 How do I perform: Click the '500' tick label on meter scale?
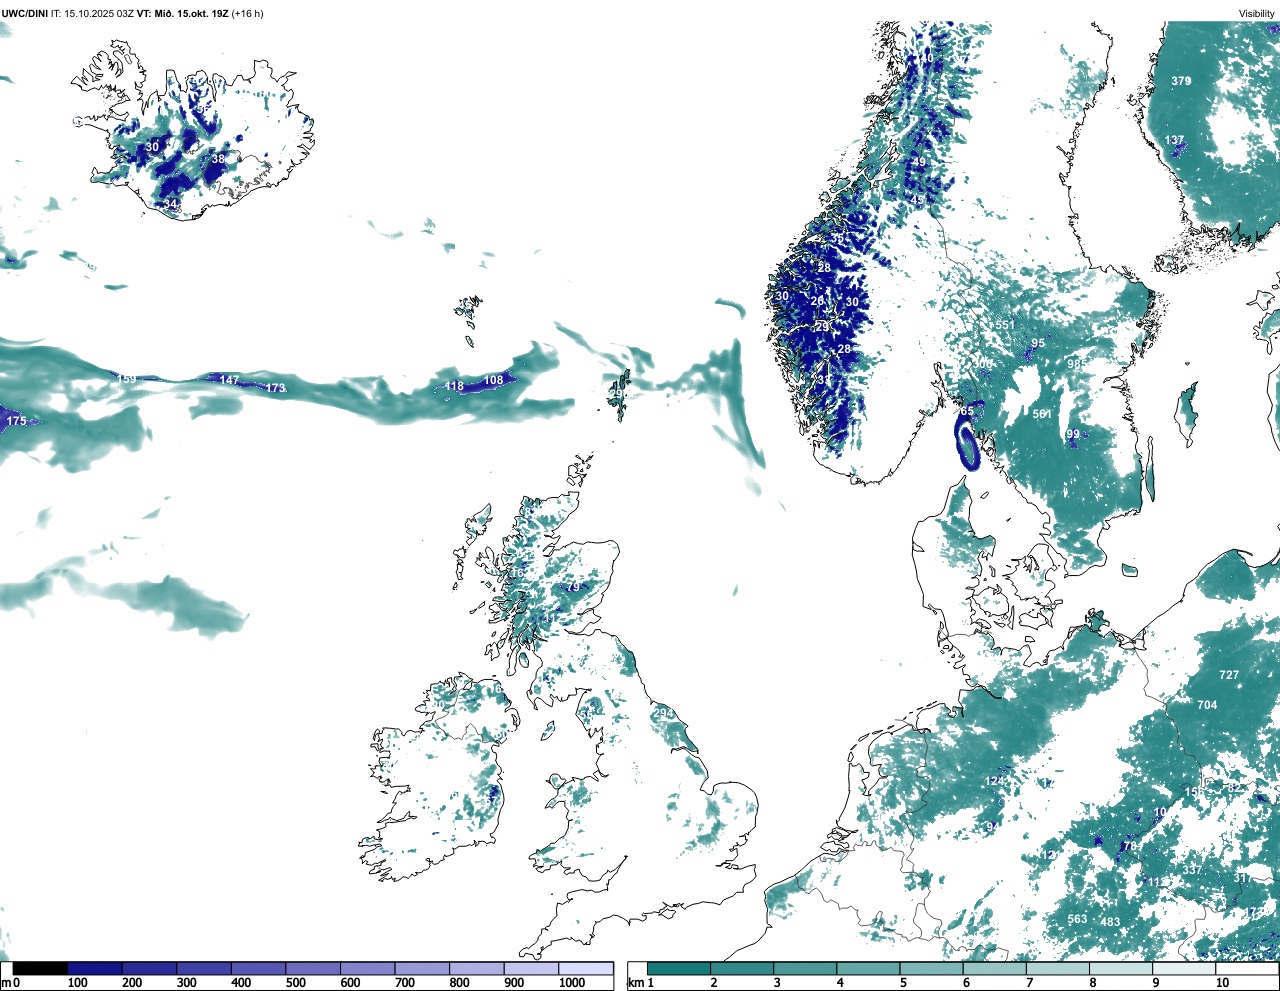(295, 983)
